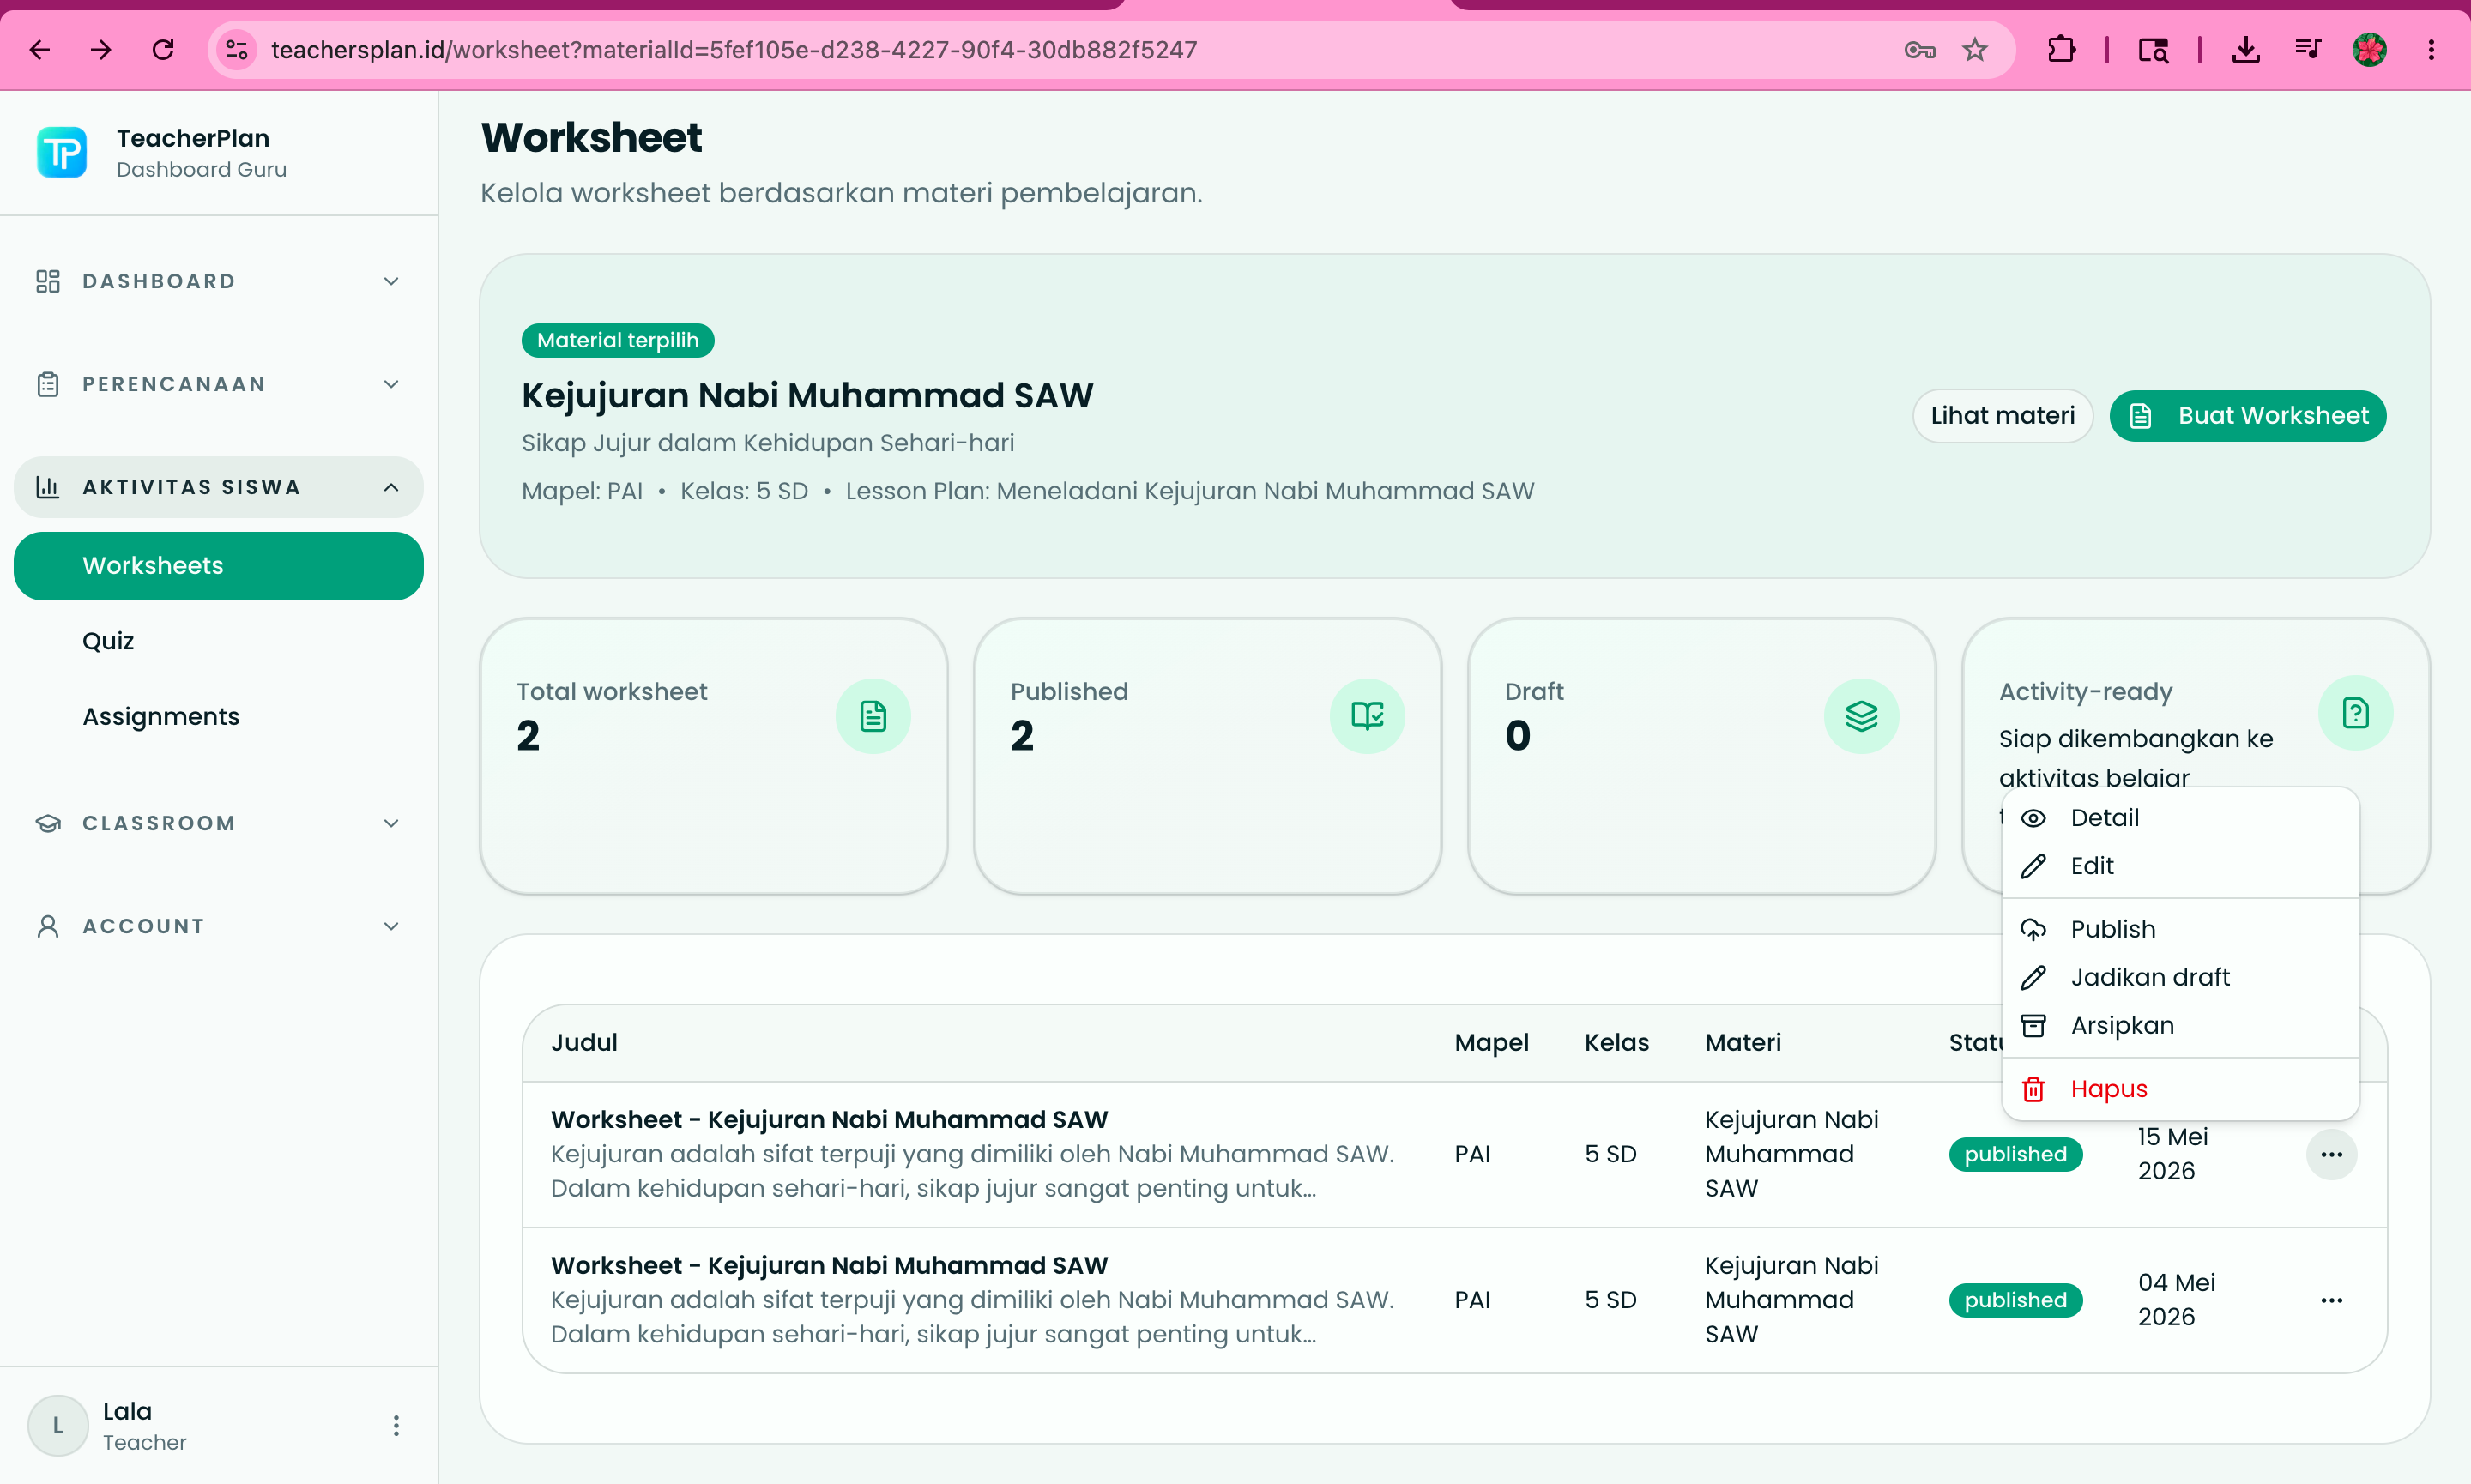Reload the page using the refresh icon
This screenshot has height=1484, width=2471.
pyautogui.click(x=163, y=49)
